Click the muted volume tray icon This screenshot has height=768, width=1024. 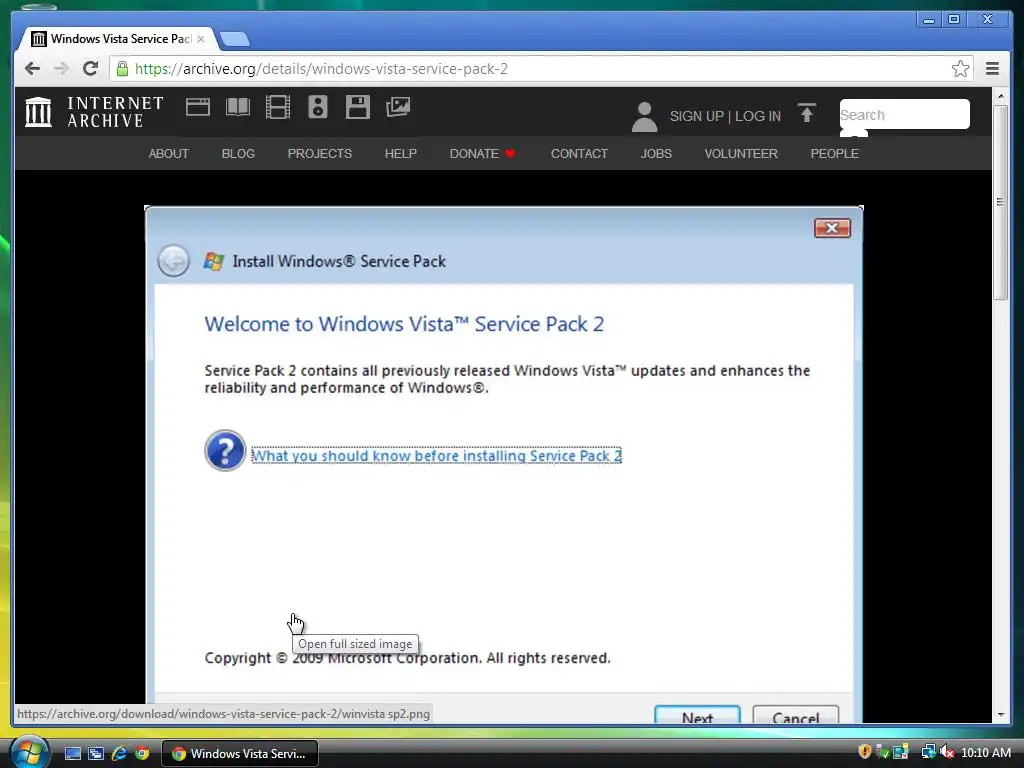point(947,752)
